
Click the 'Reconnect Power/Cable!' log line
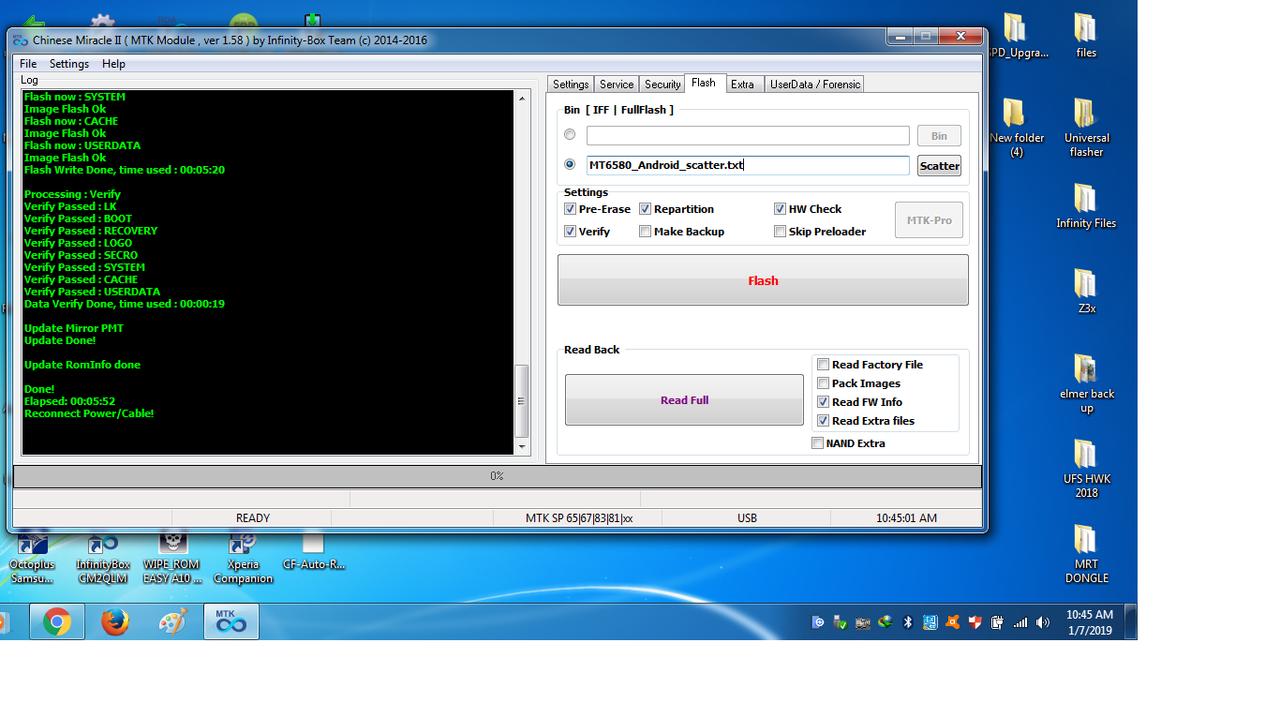point(89,413)
